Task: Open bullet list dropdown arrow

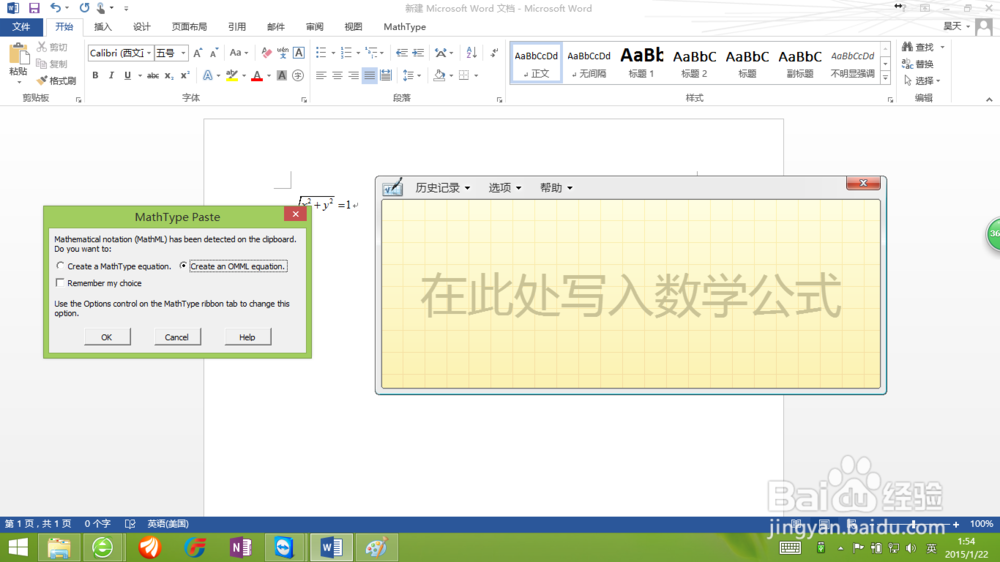Action: (333, 53)
